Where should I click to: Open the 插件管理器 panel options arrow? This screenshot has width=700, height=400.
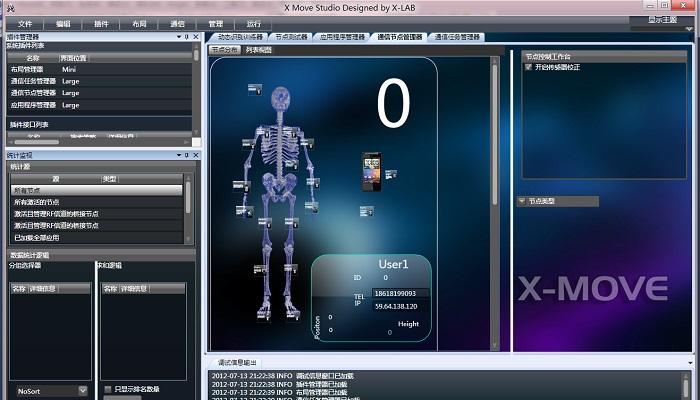click(179, 37)
